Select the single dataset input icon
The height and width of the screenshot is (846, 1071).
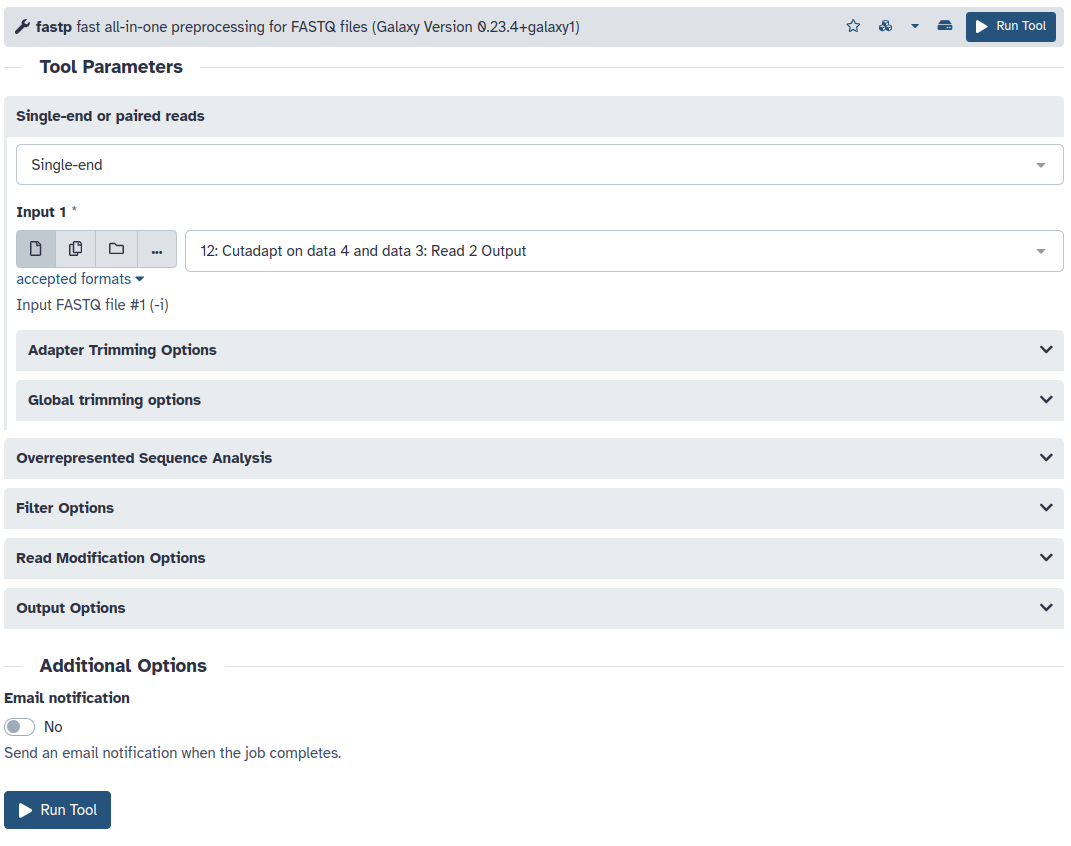coord(36,249)
